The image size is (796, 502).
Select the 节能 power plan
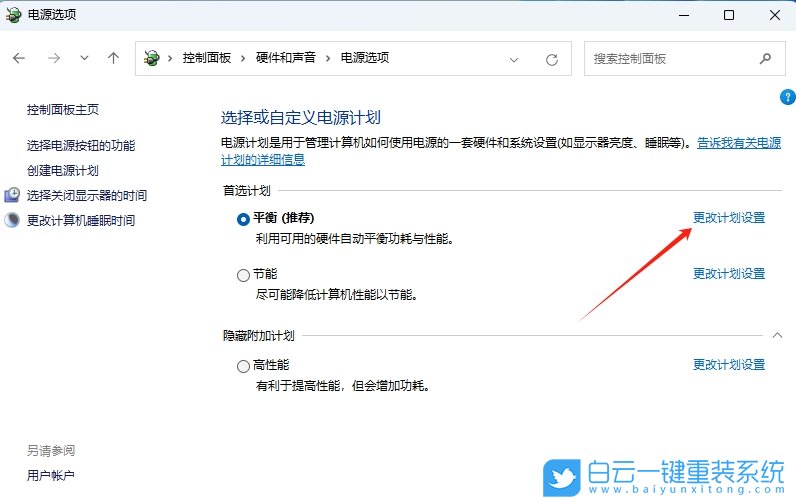(243, 275)
